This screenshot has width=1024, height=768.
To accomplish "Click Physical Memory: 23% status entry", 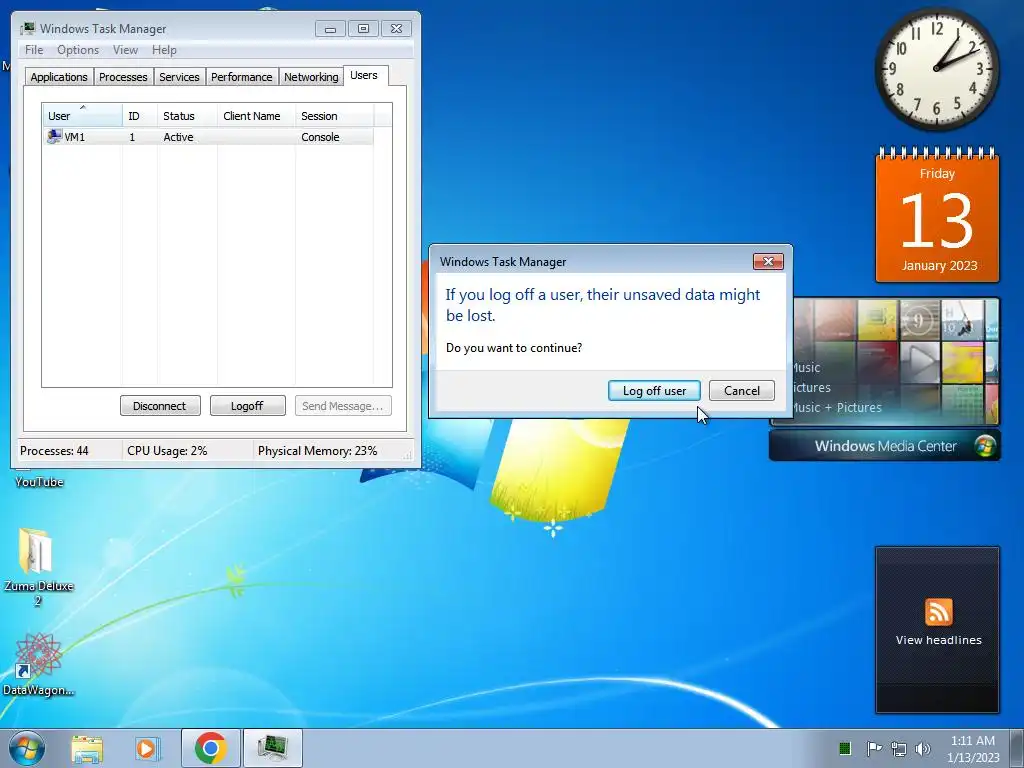I will (317, 451).
